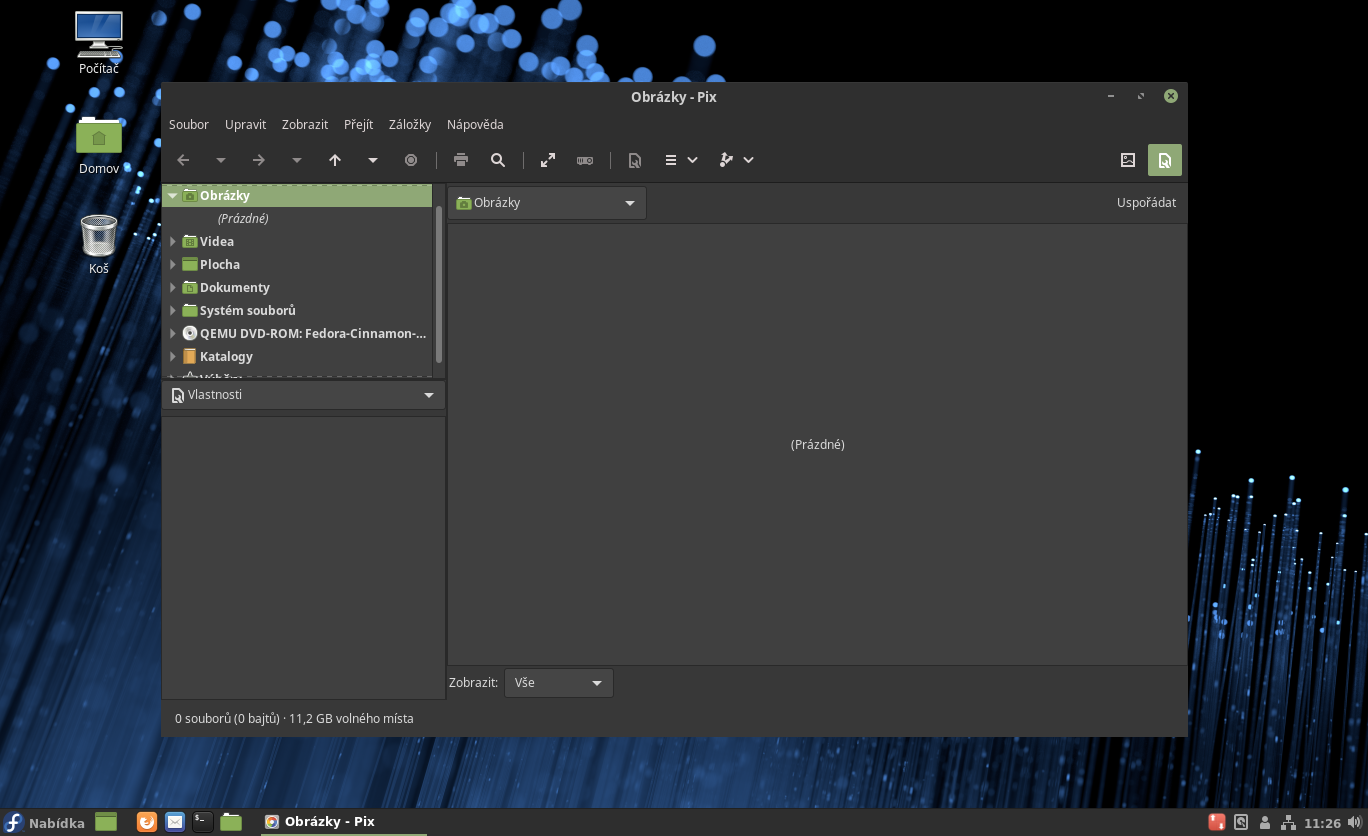
Task: Open the Záložky menu
Action: [410, 125]
